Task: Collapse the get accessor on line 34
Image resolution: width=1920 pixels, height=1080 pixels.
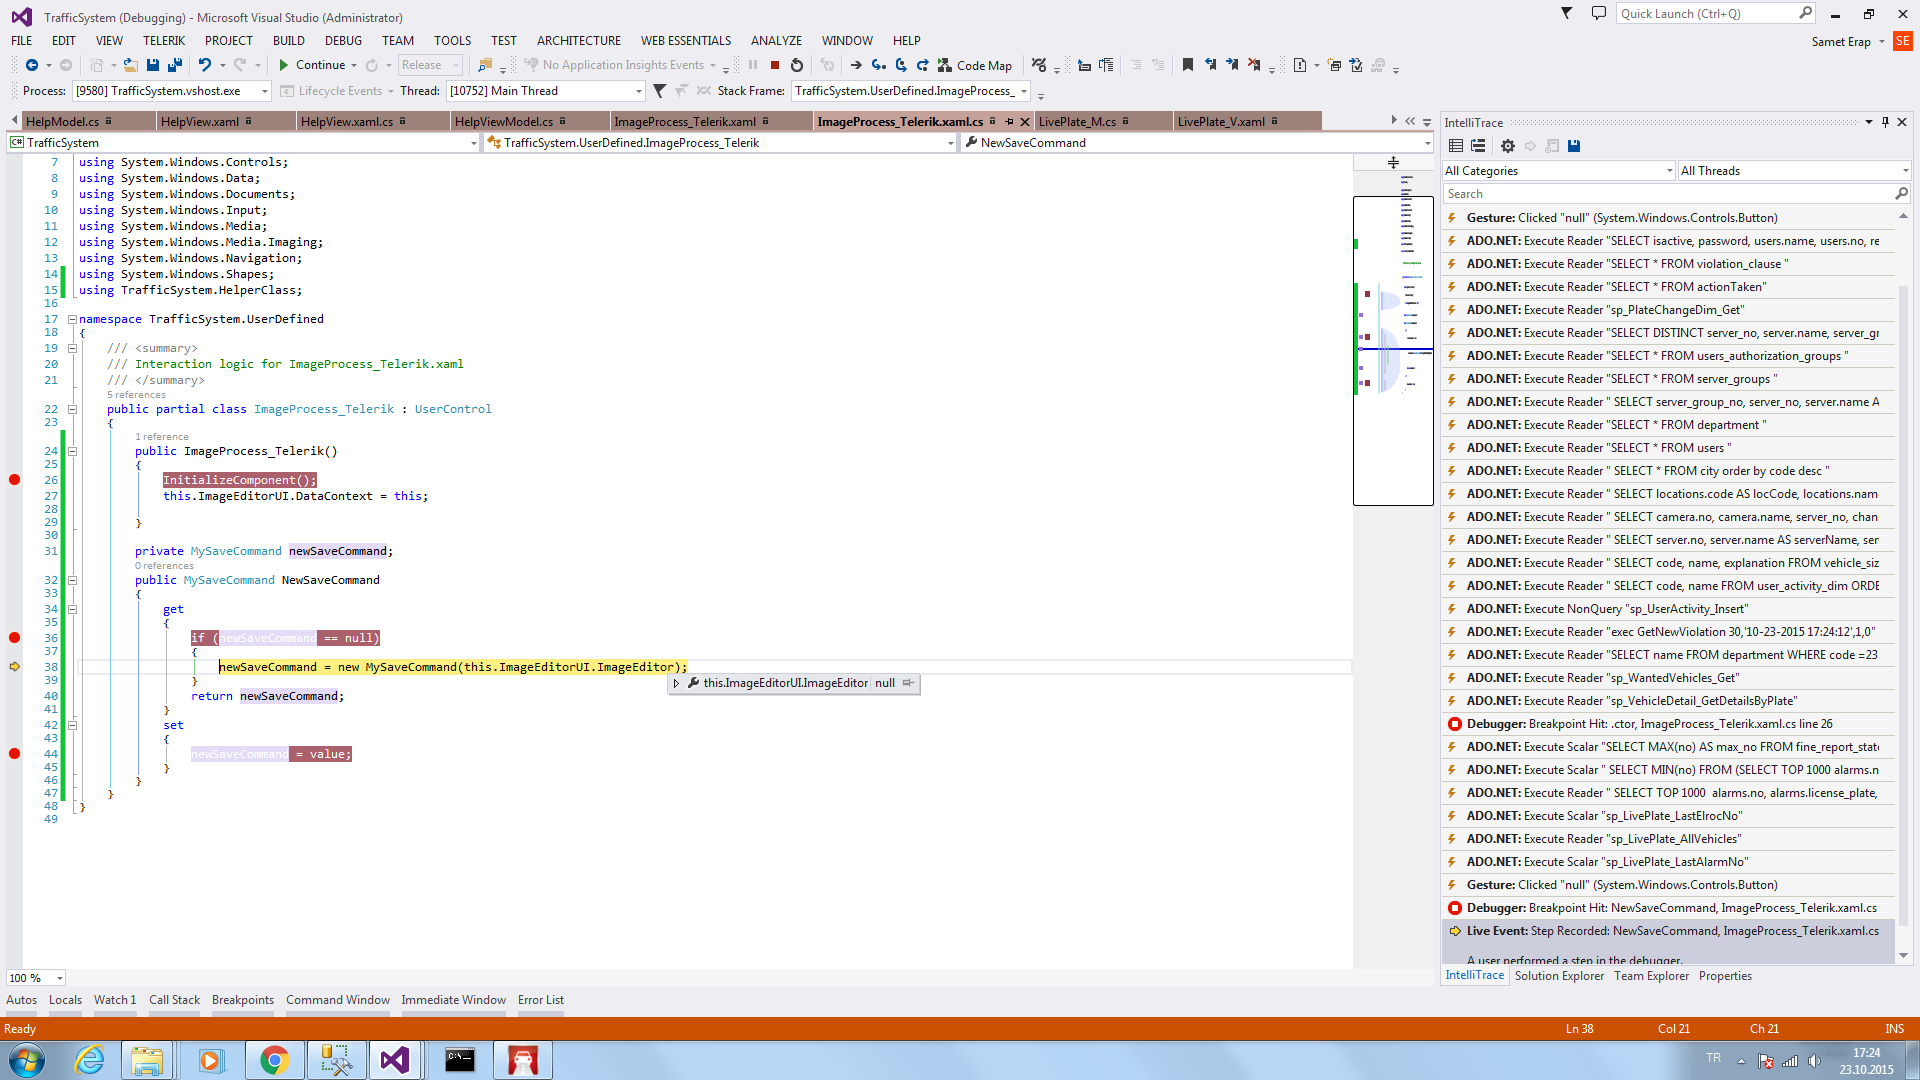Action: (x=72, y=609)
